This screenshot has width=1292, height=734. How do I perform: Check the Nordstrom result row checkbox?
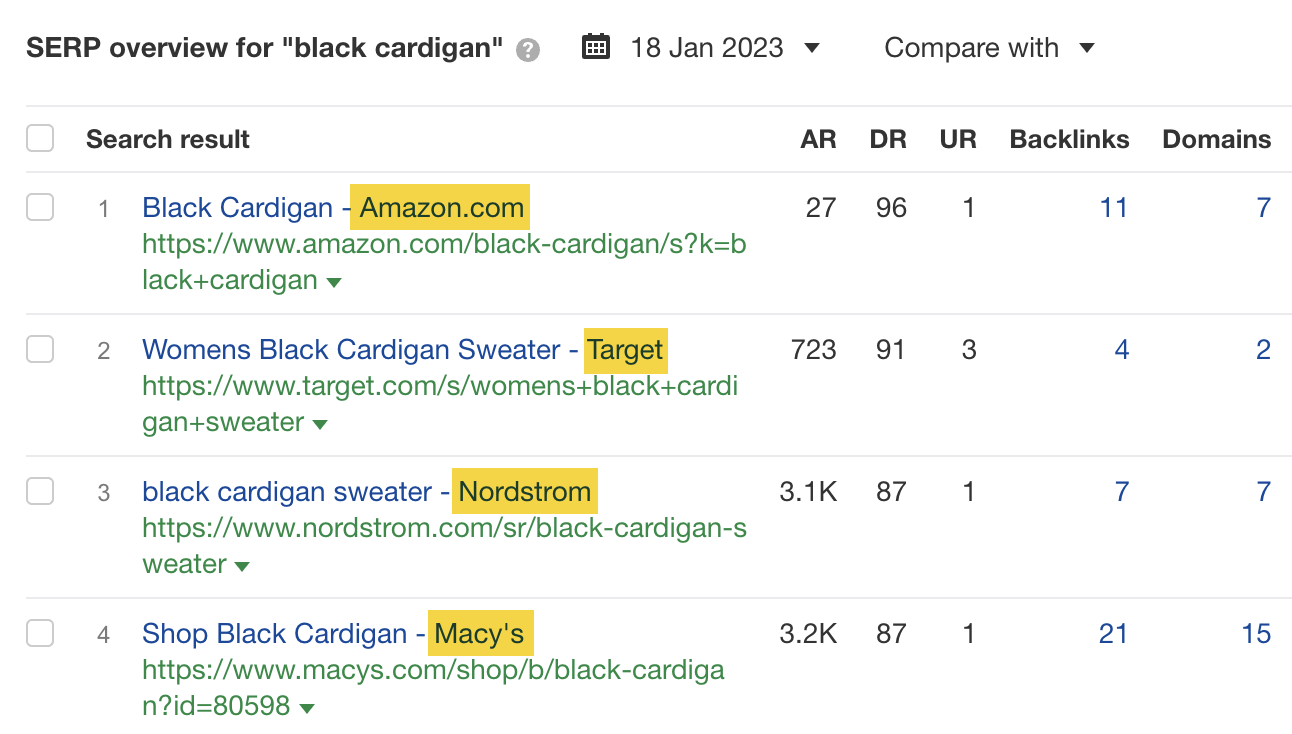(x=40, y=491)
